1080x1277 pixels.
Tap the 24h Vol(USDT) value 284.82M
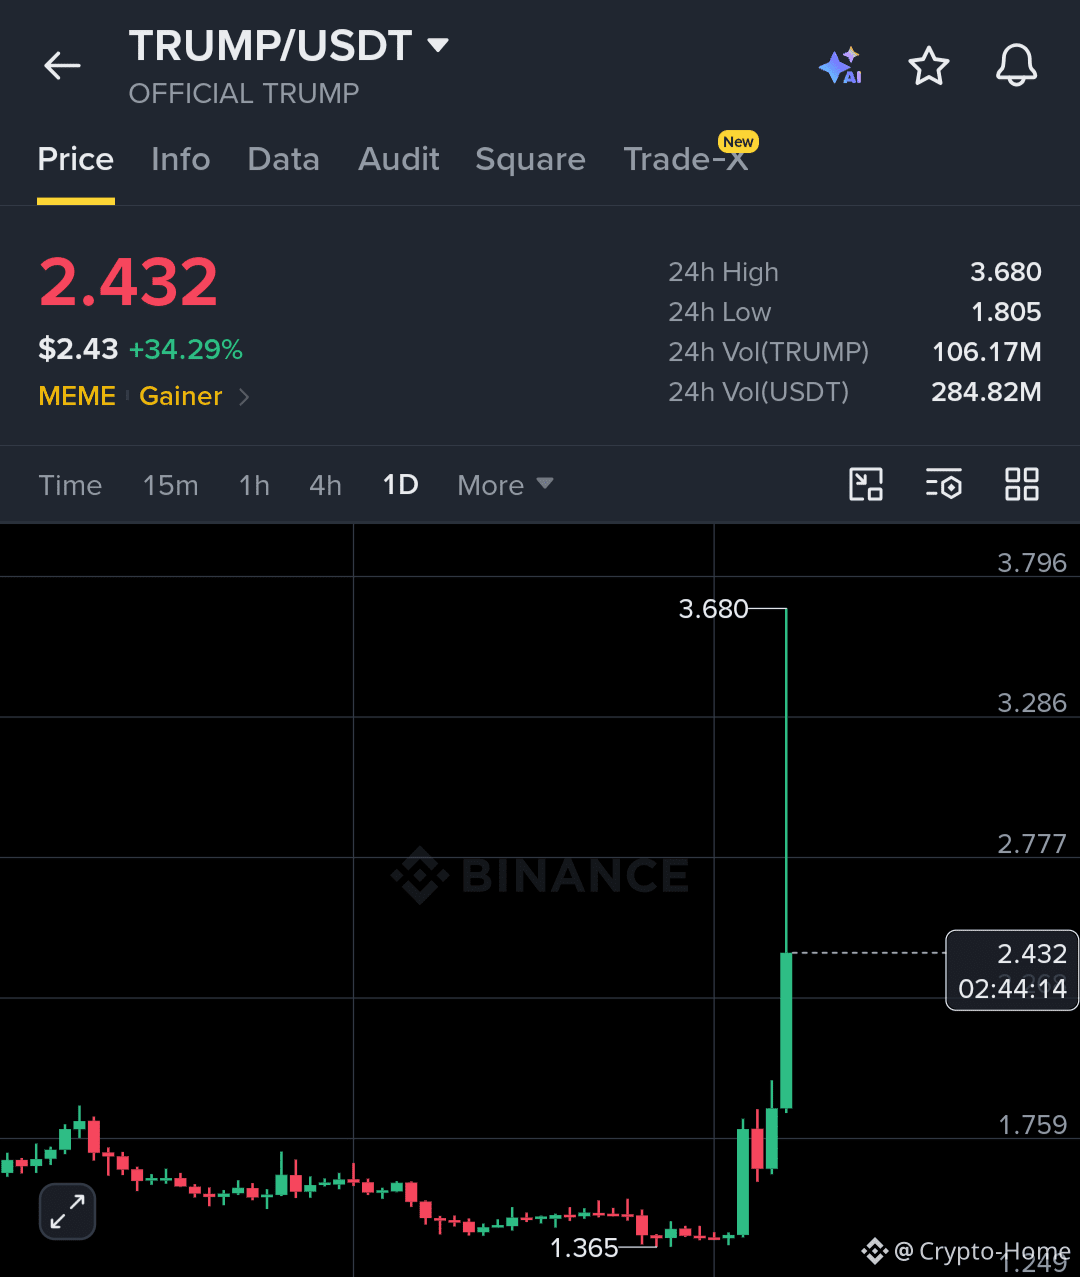986,392
